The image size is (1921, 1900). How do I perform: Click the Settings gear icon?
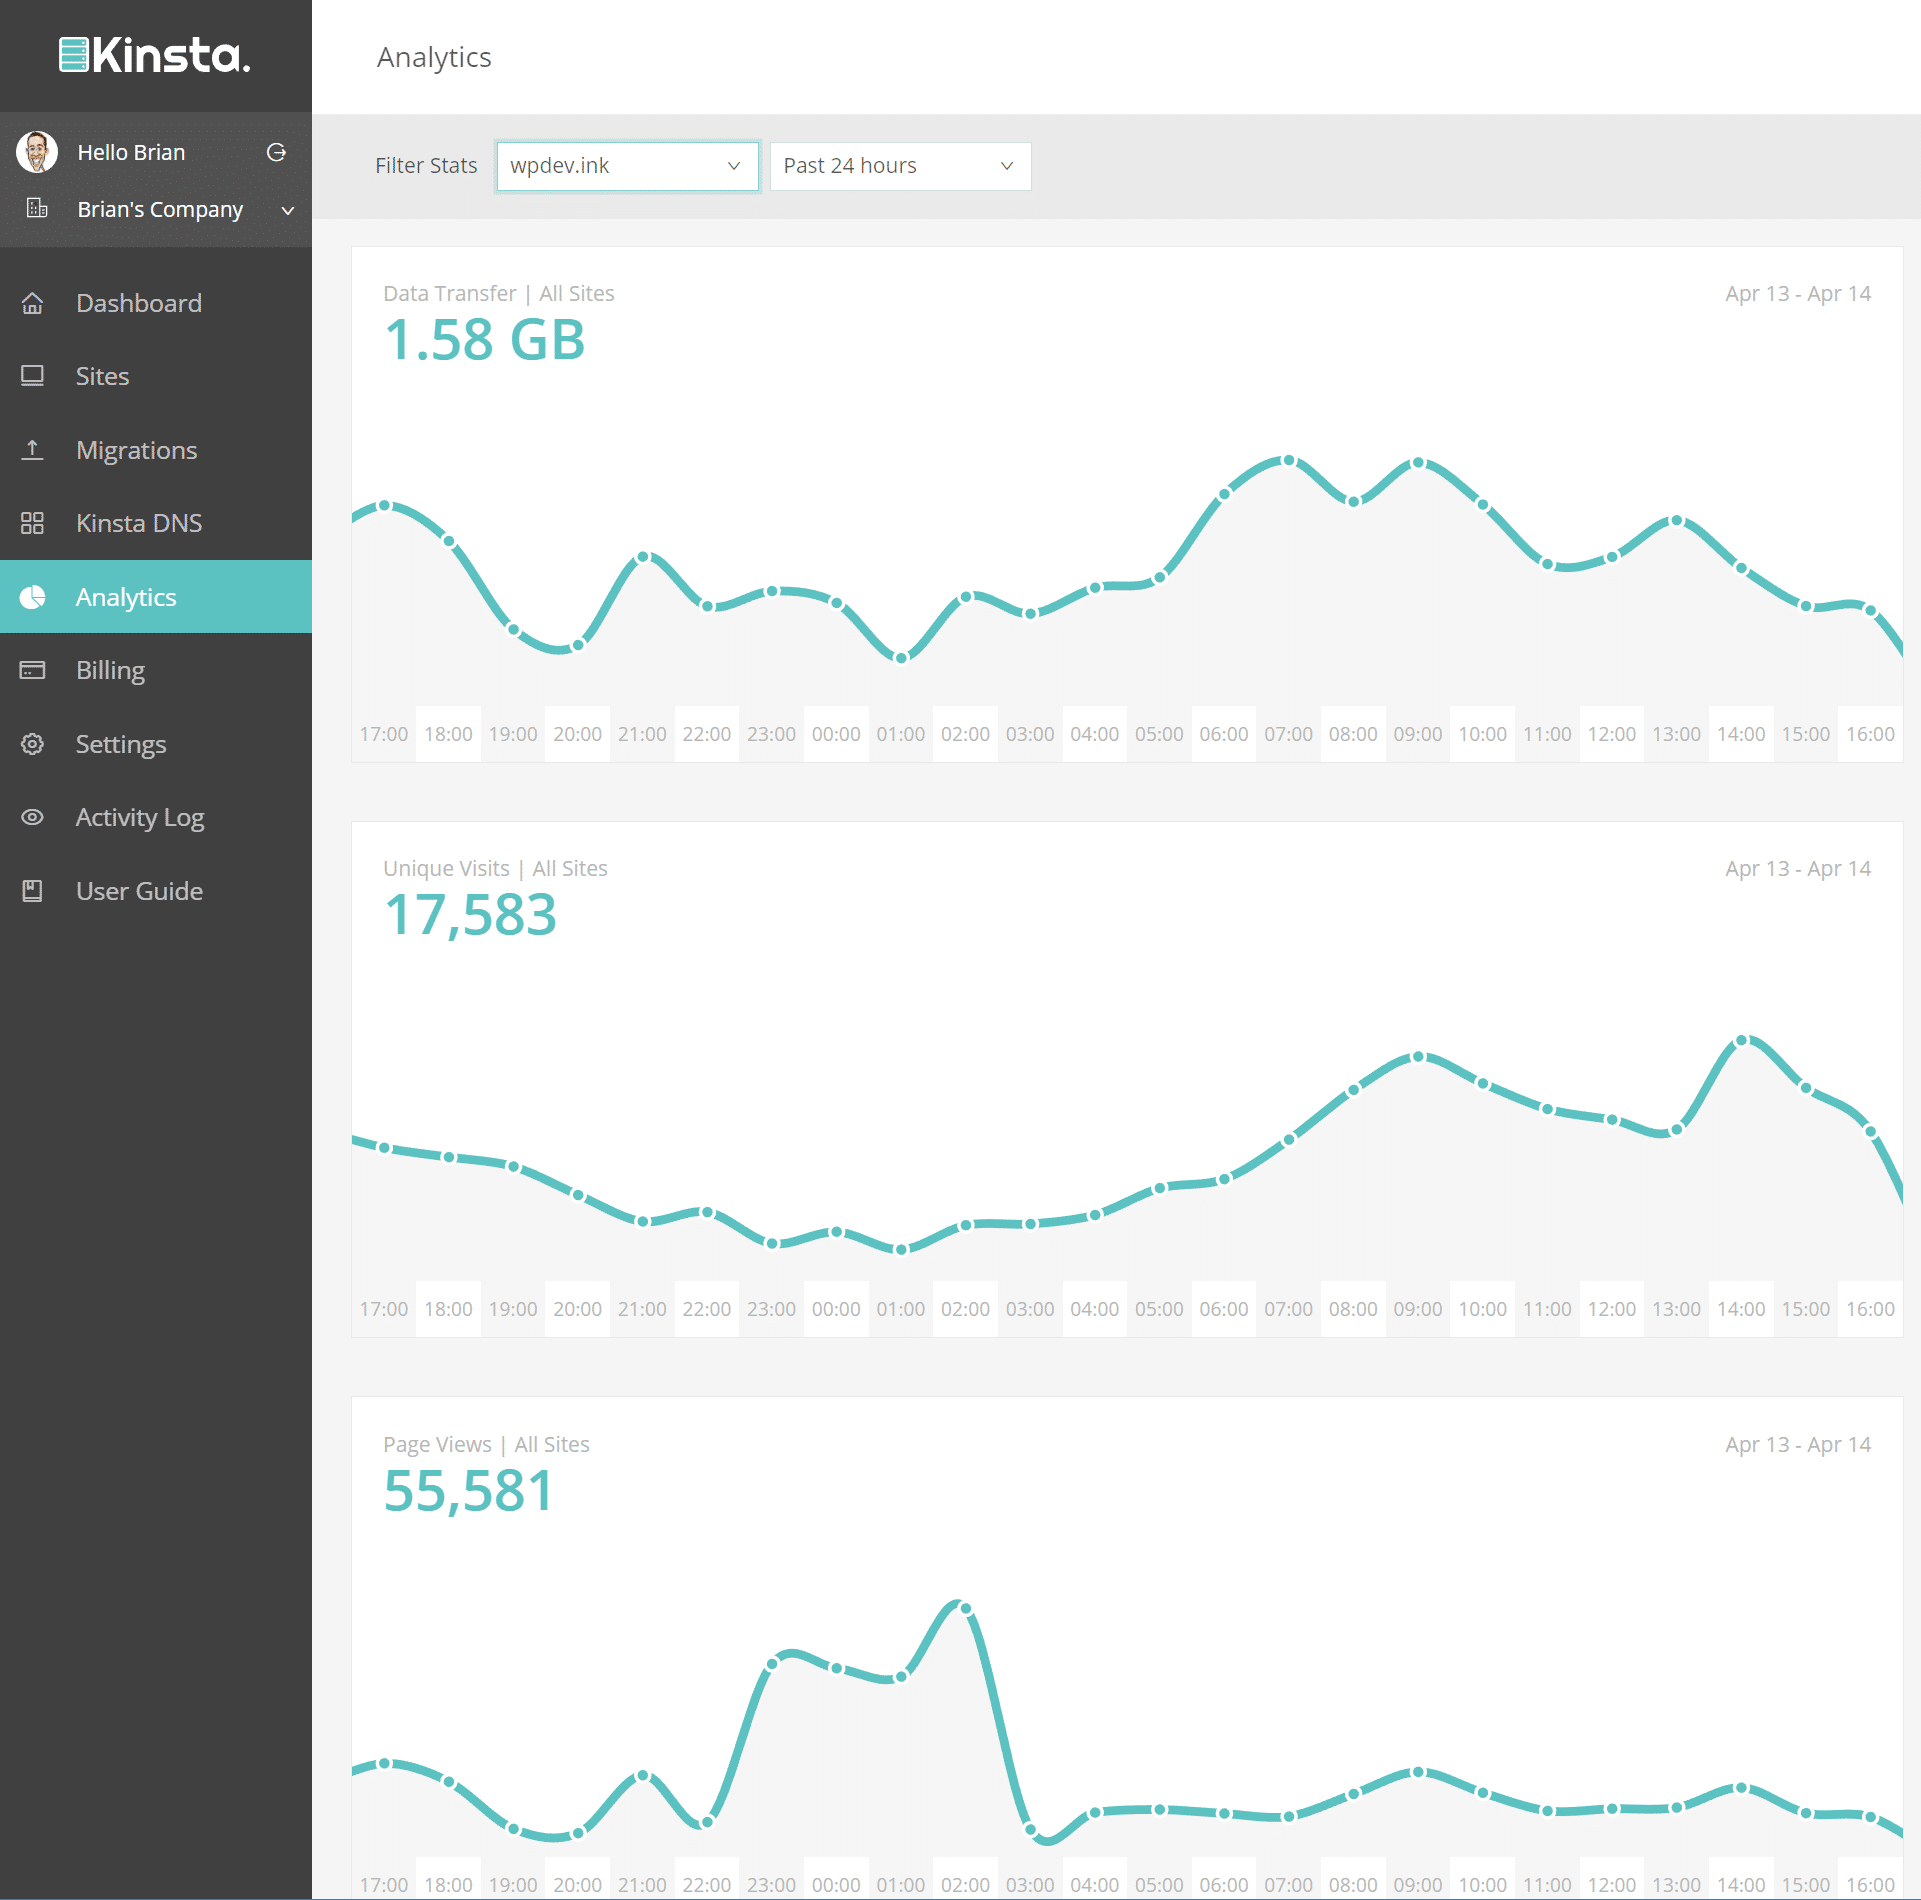33,744
